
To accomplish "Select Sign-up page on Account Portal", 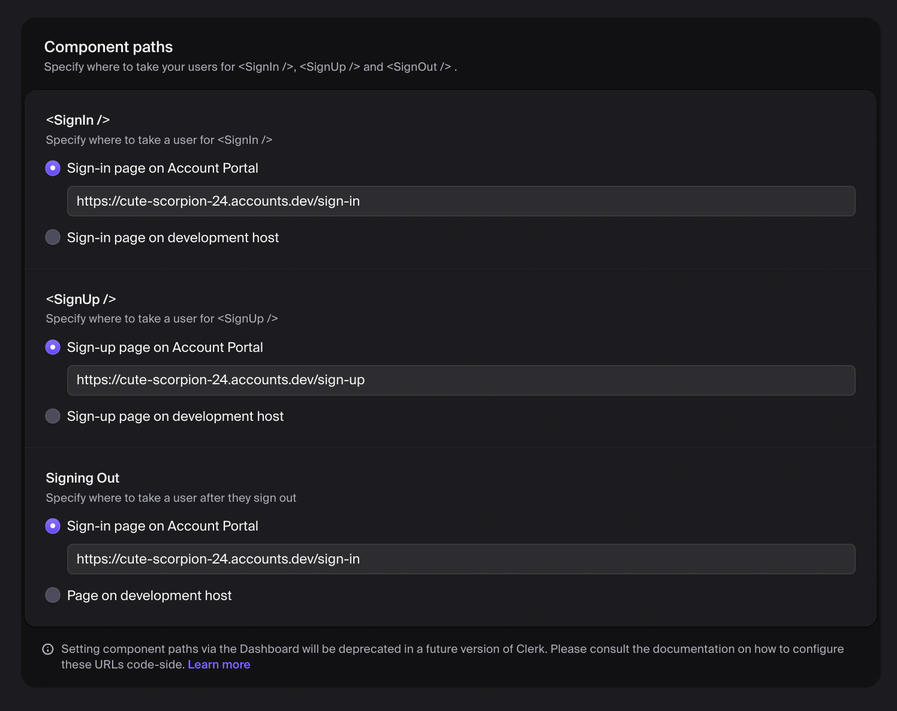I will coord(52,346).
